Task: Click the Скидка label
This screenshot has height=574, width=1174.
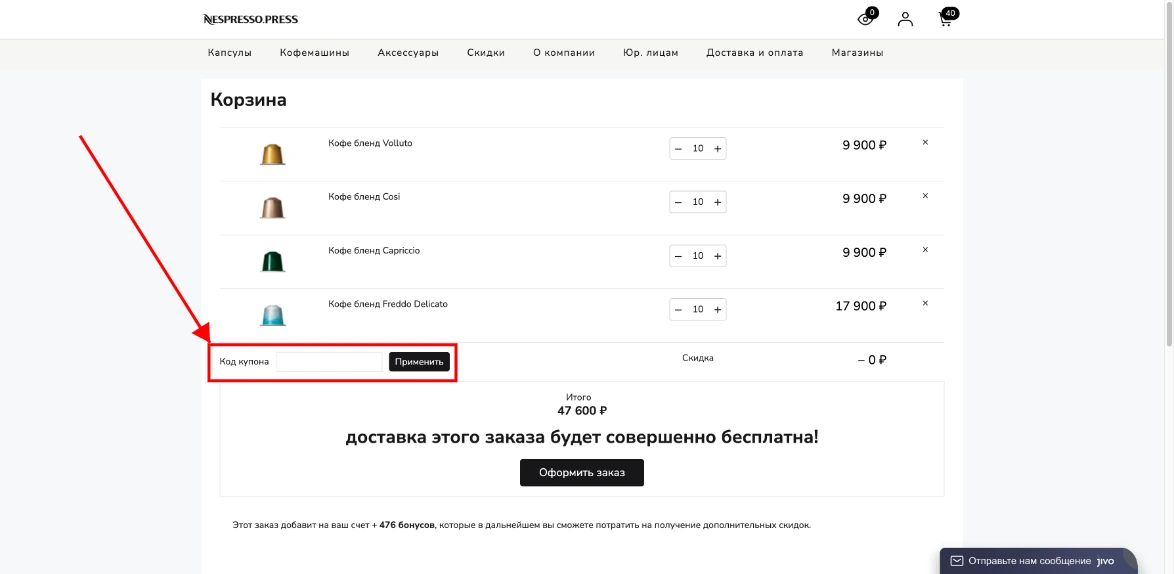Action: 698,358
